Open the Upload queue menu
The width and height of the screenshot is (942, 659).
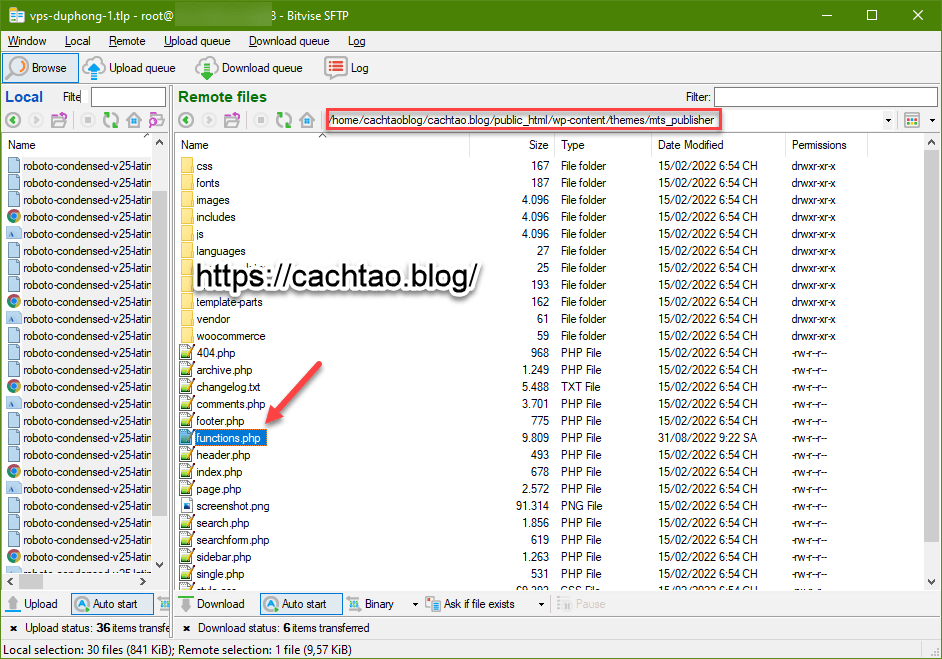[x=197, y=41]
